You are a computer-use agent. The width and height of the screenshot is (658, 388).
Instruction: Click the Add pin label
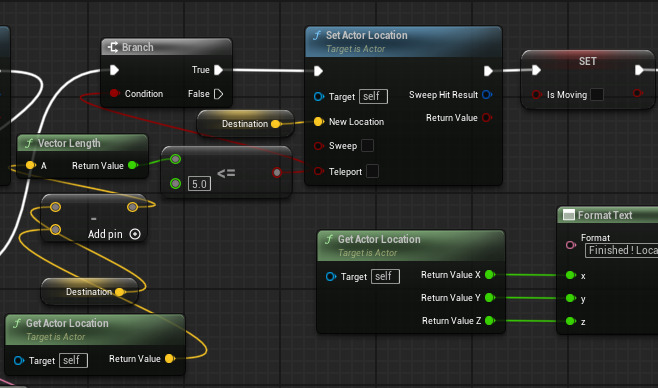pyautogui.click(x=105, y=234)
